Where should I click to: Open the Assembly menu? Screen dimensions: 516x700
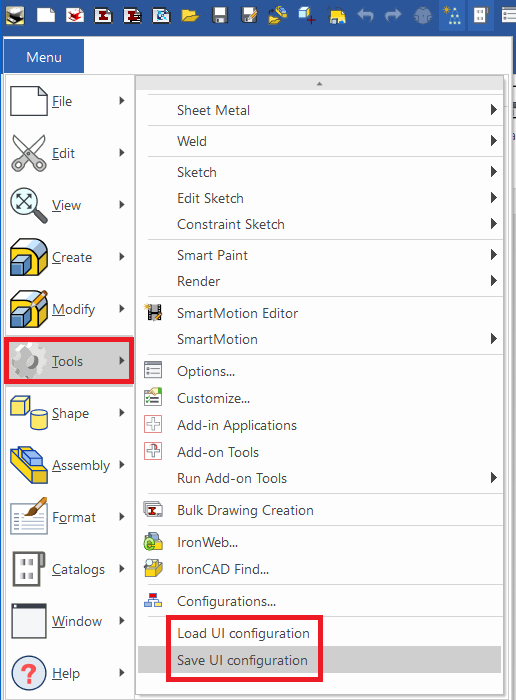click(x=69, y=465)
